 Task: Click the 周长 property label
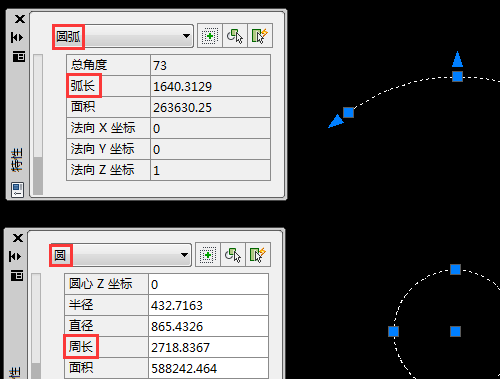(81, 346)
